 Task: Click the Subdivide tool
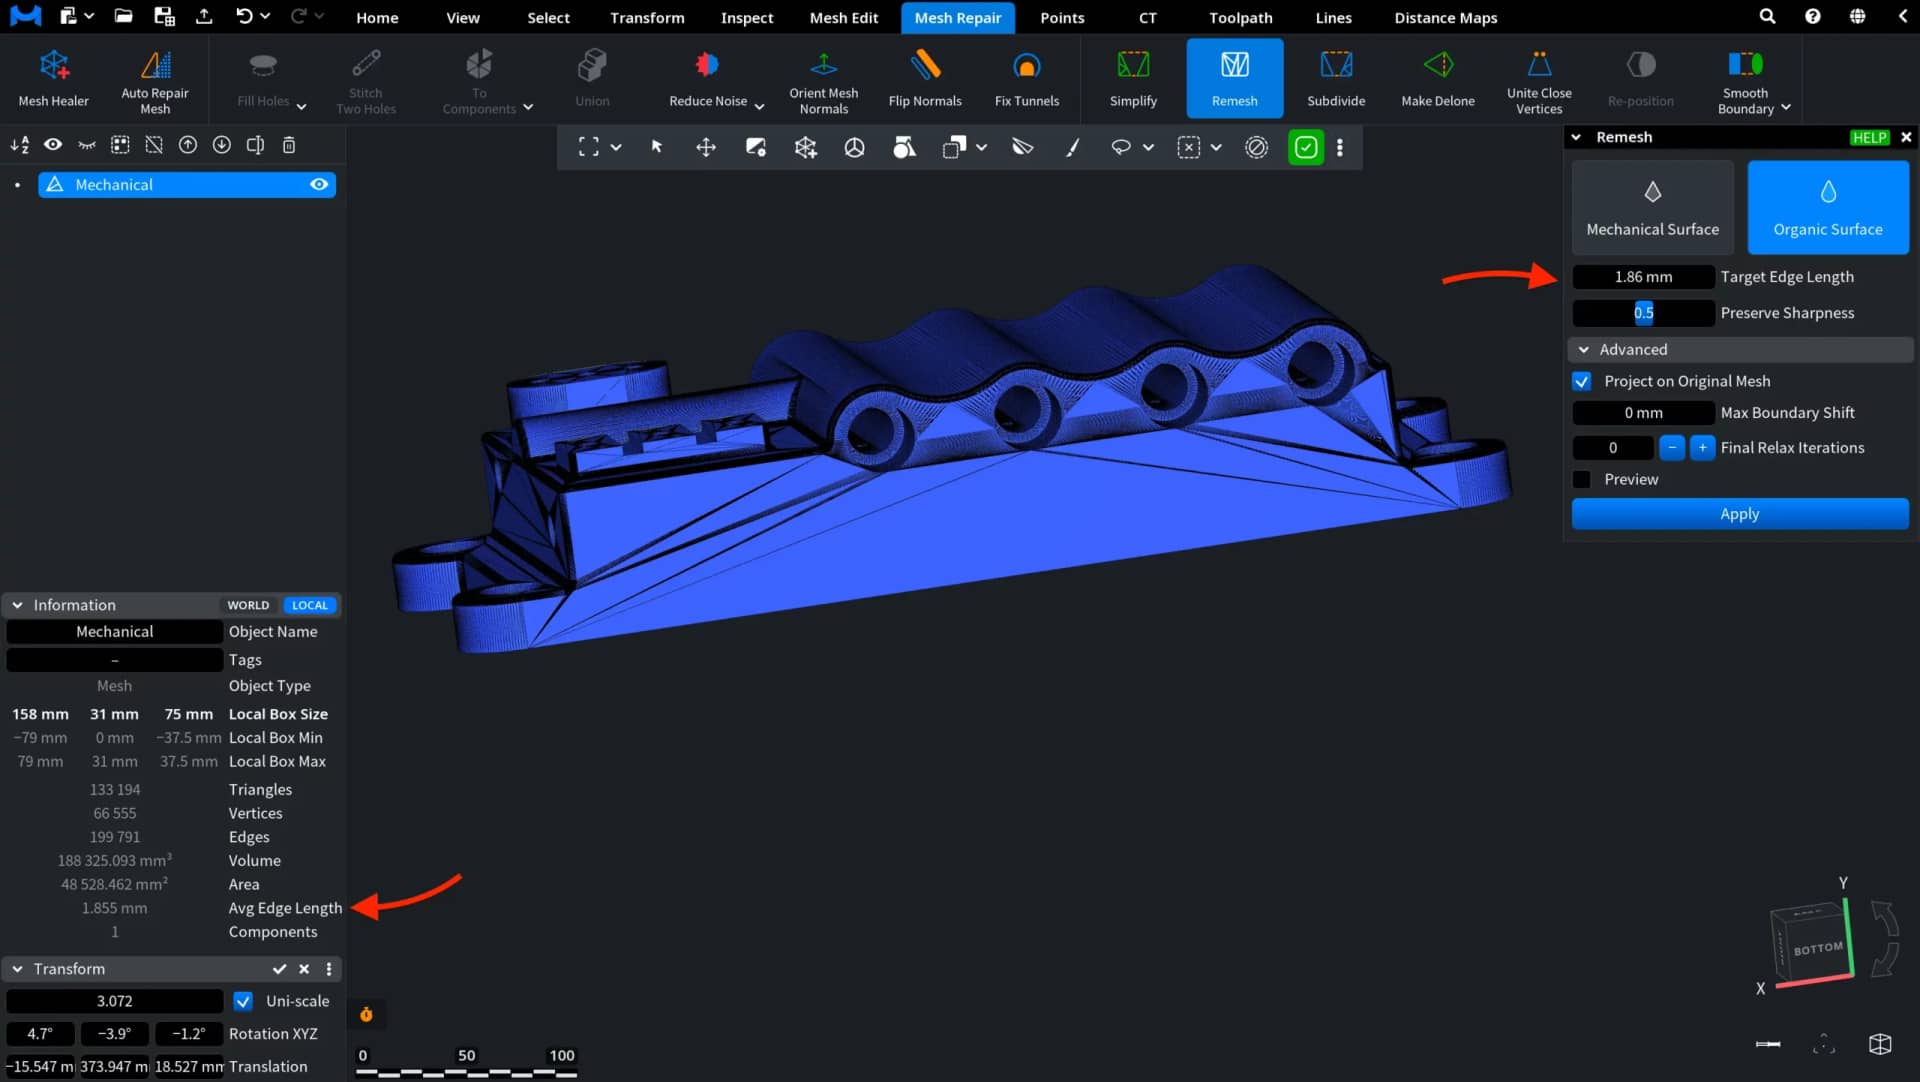tap(1336, 78)
